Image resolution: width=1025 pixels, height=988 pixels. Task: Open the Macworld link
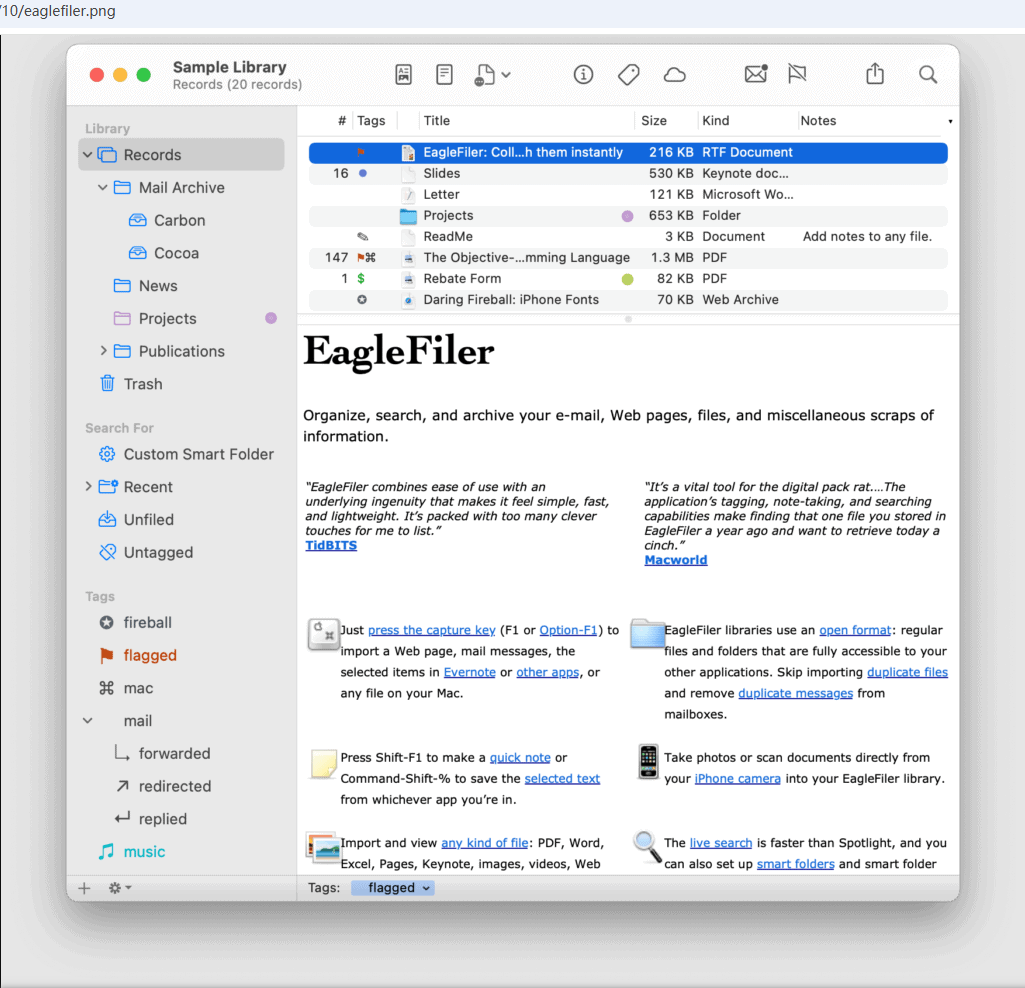tap(675, 560)
